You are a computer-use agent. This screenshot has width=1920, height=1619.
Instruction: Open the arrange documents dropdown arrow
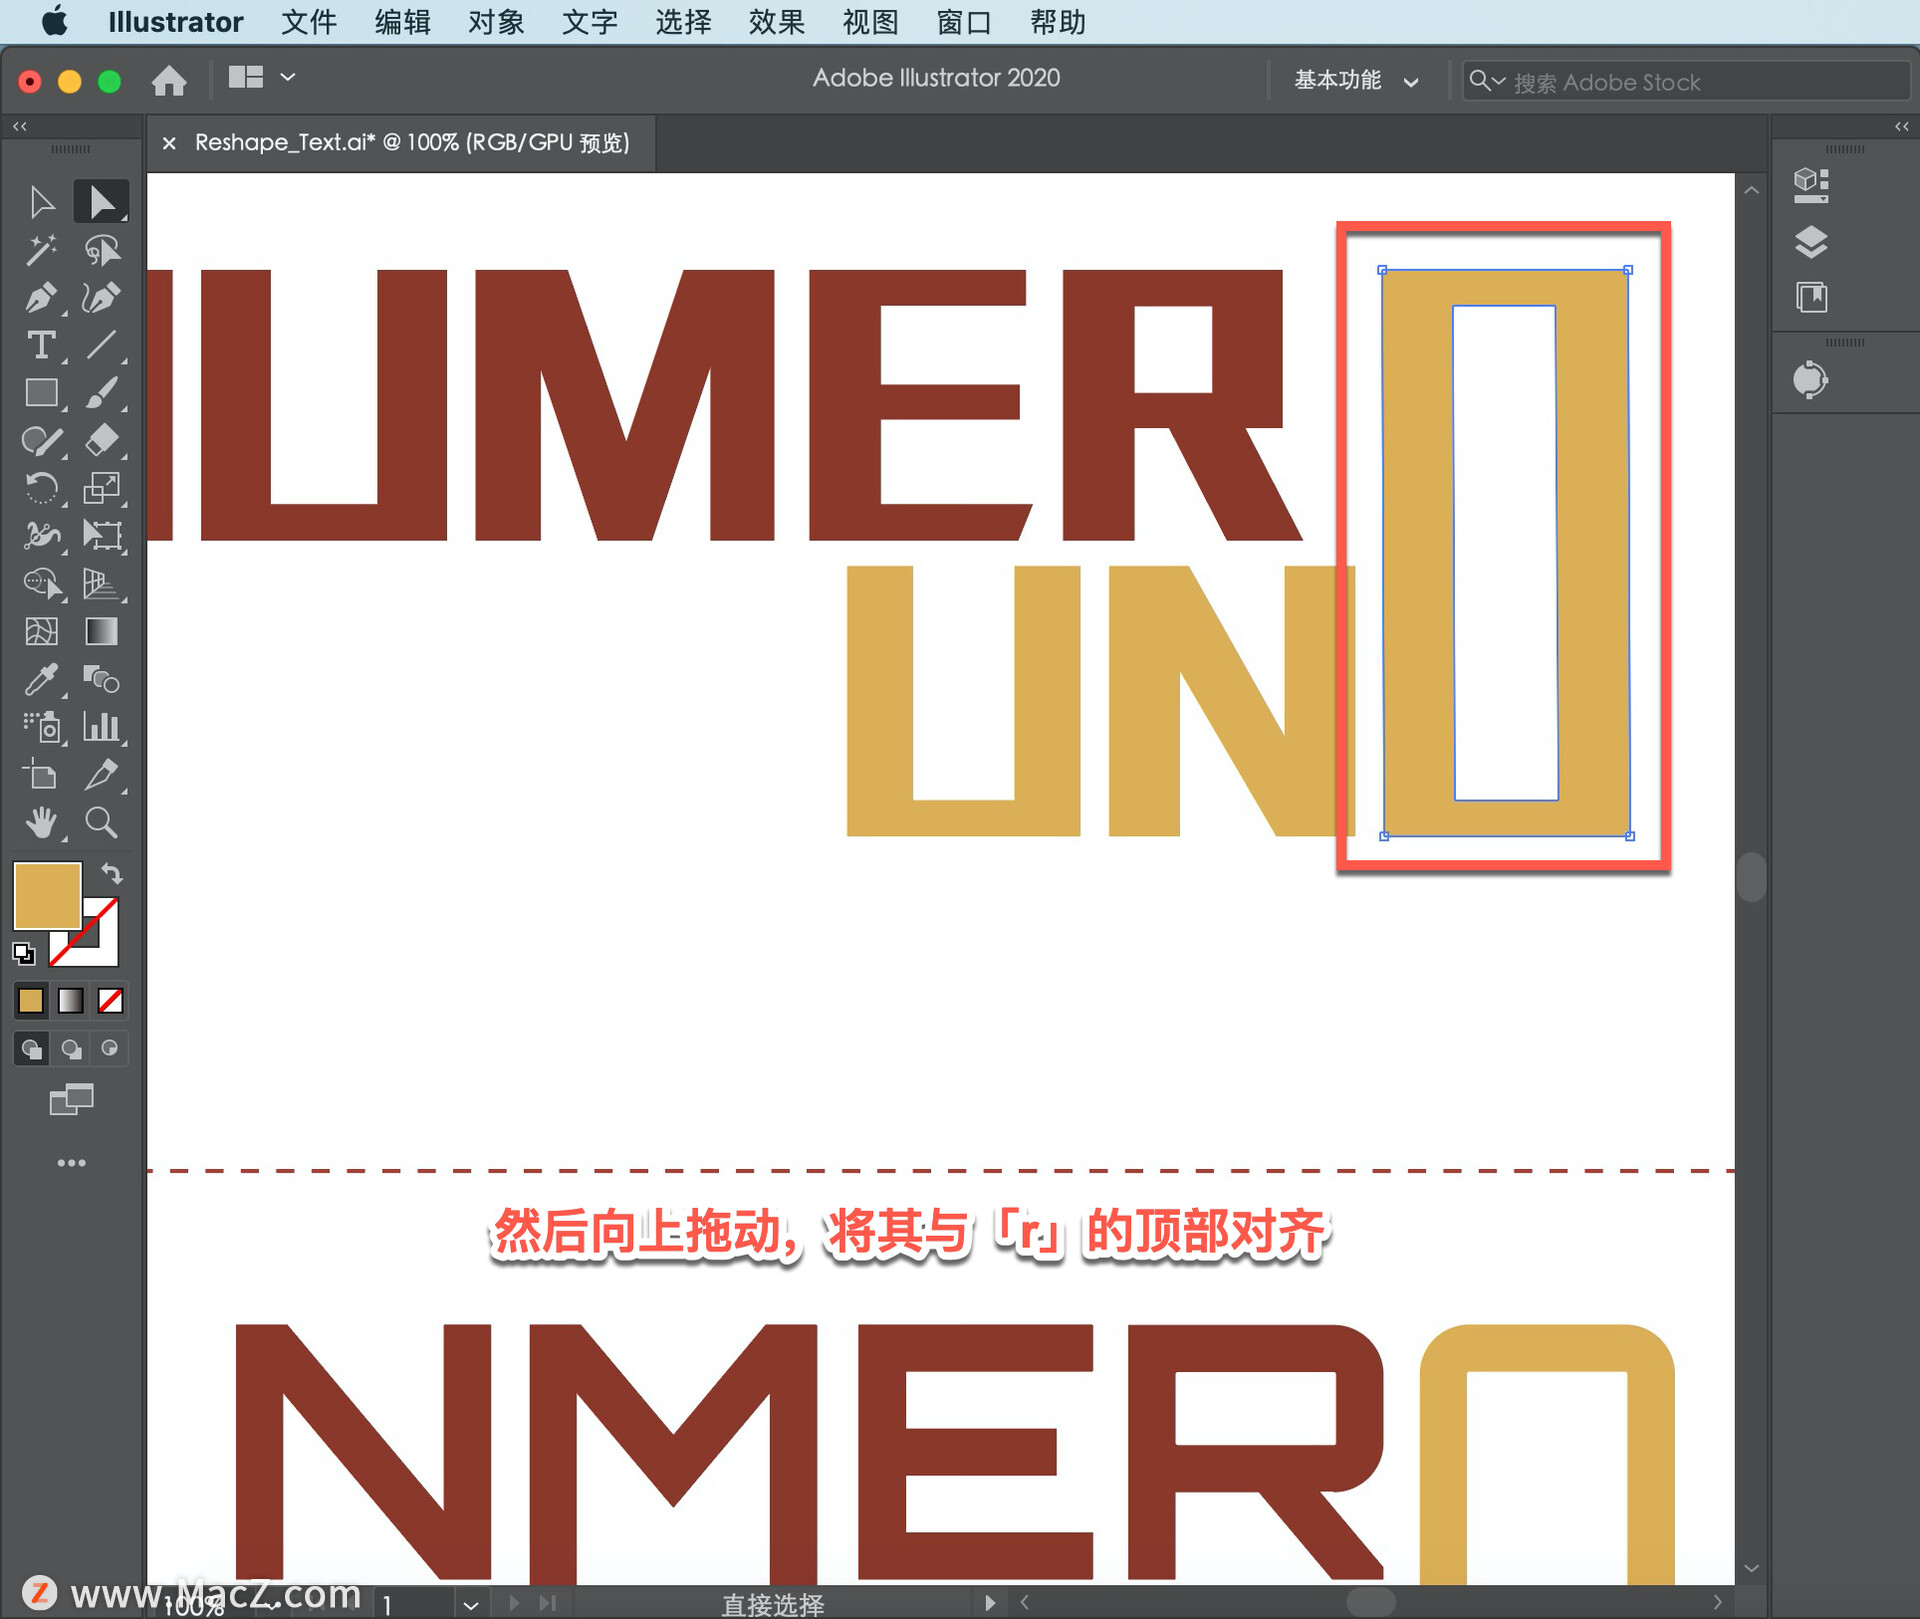[x=288, y=77]
